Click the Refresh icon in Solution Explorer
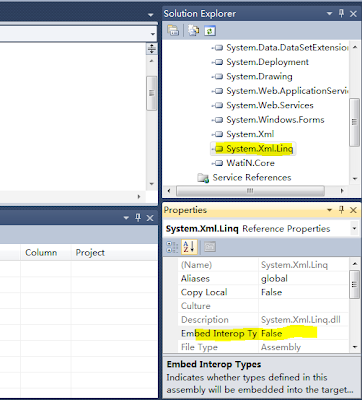Viewport: 362px width, 400px height. tap(210, 31)
